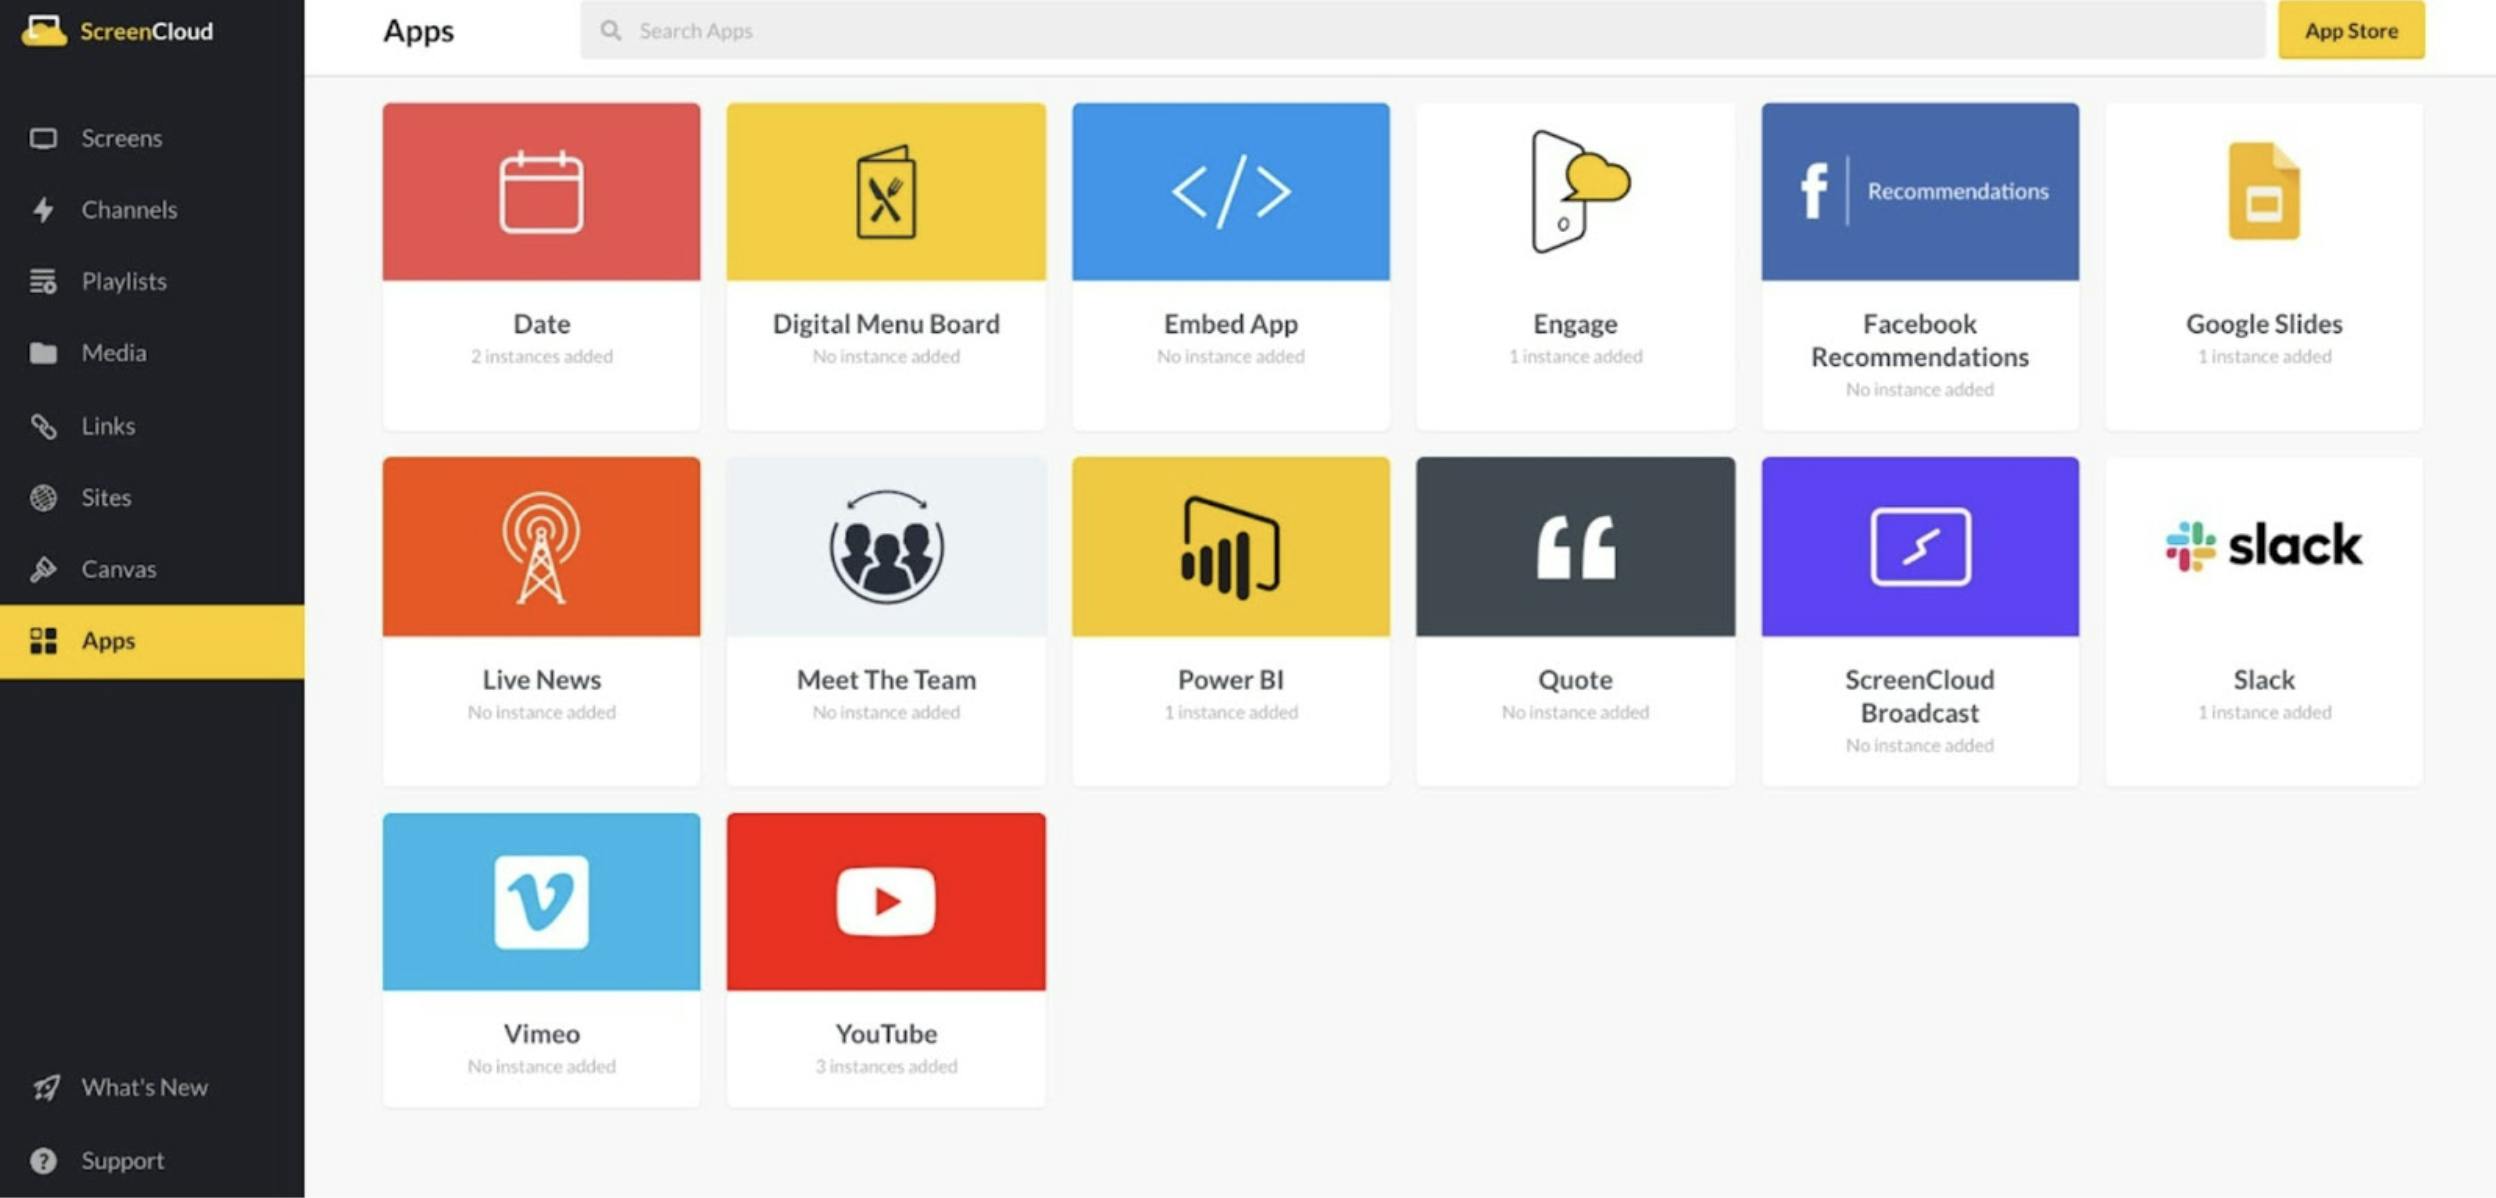Click the "Digital Menu Board" title

[x=886, y=324]
